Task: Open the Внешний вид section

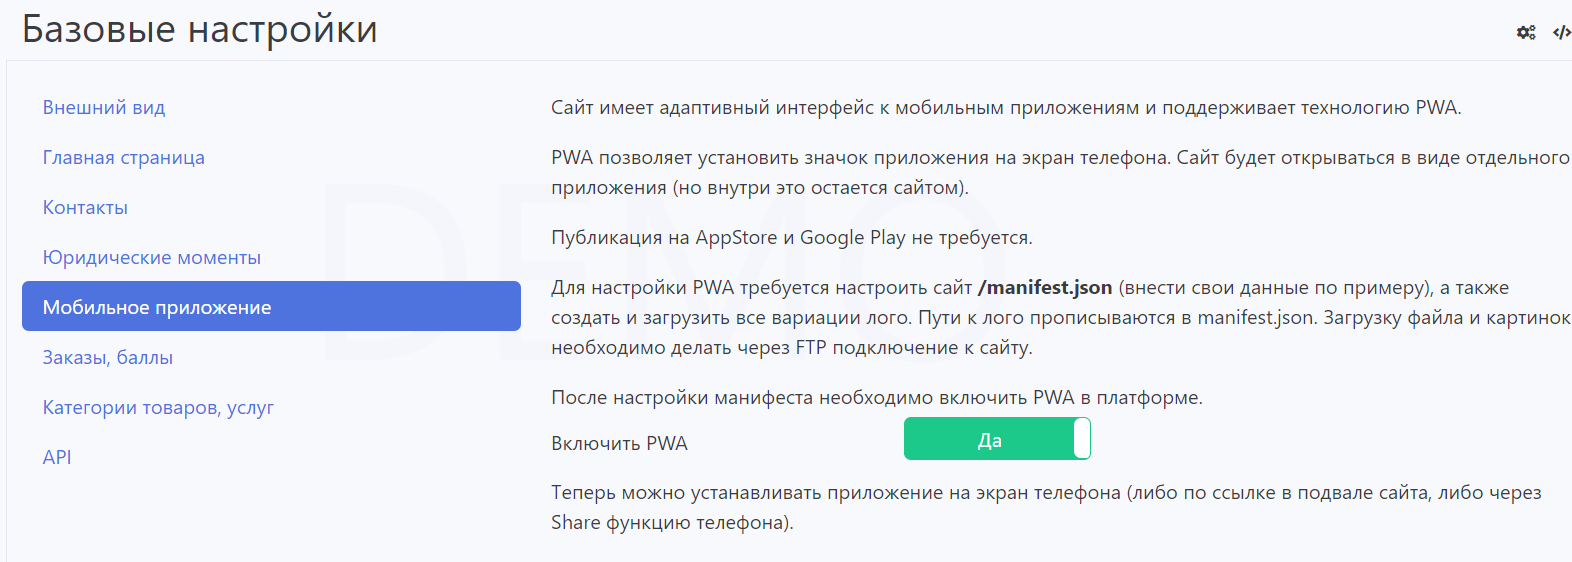Action: (104, 107)
